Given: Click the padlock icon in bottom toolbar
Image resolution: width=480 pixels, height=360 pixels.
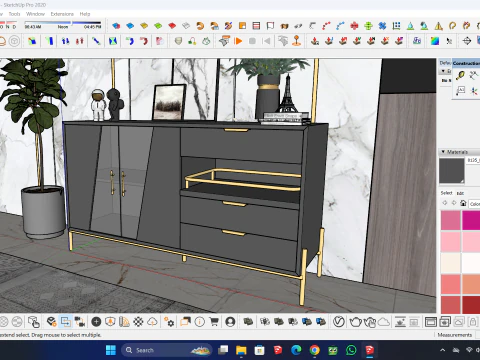Looking at the screenshot, I should 473,322.
